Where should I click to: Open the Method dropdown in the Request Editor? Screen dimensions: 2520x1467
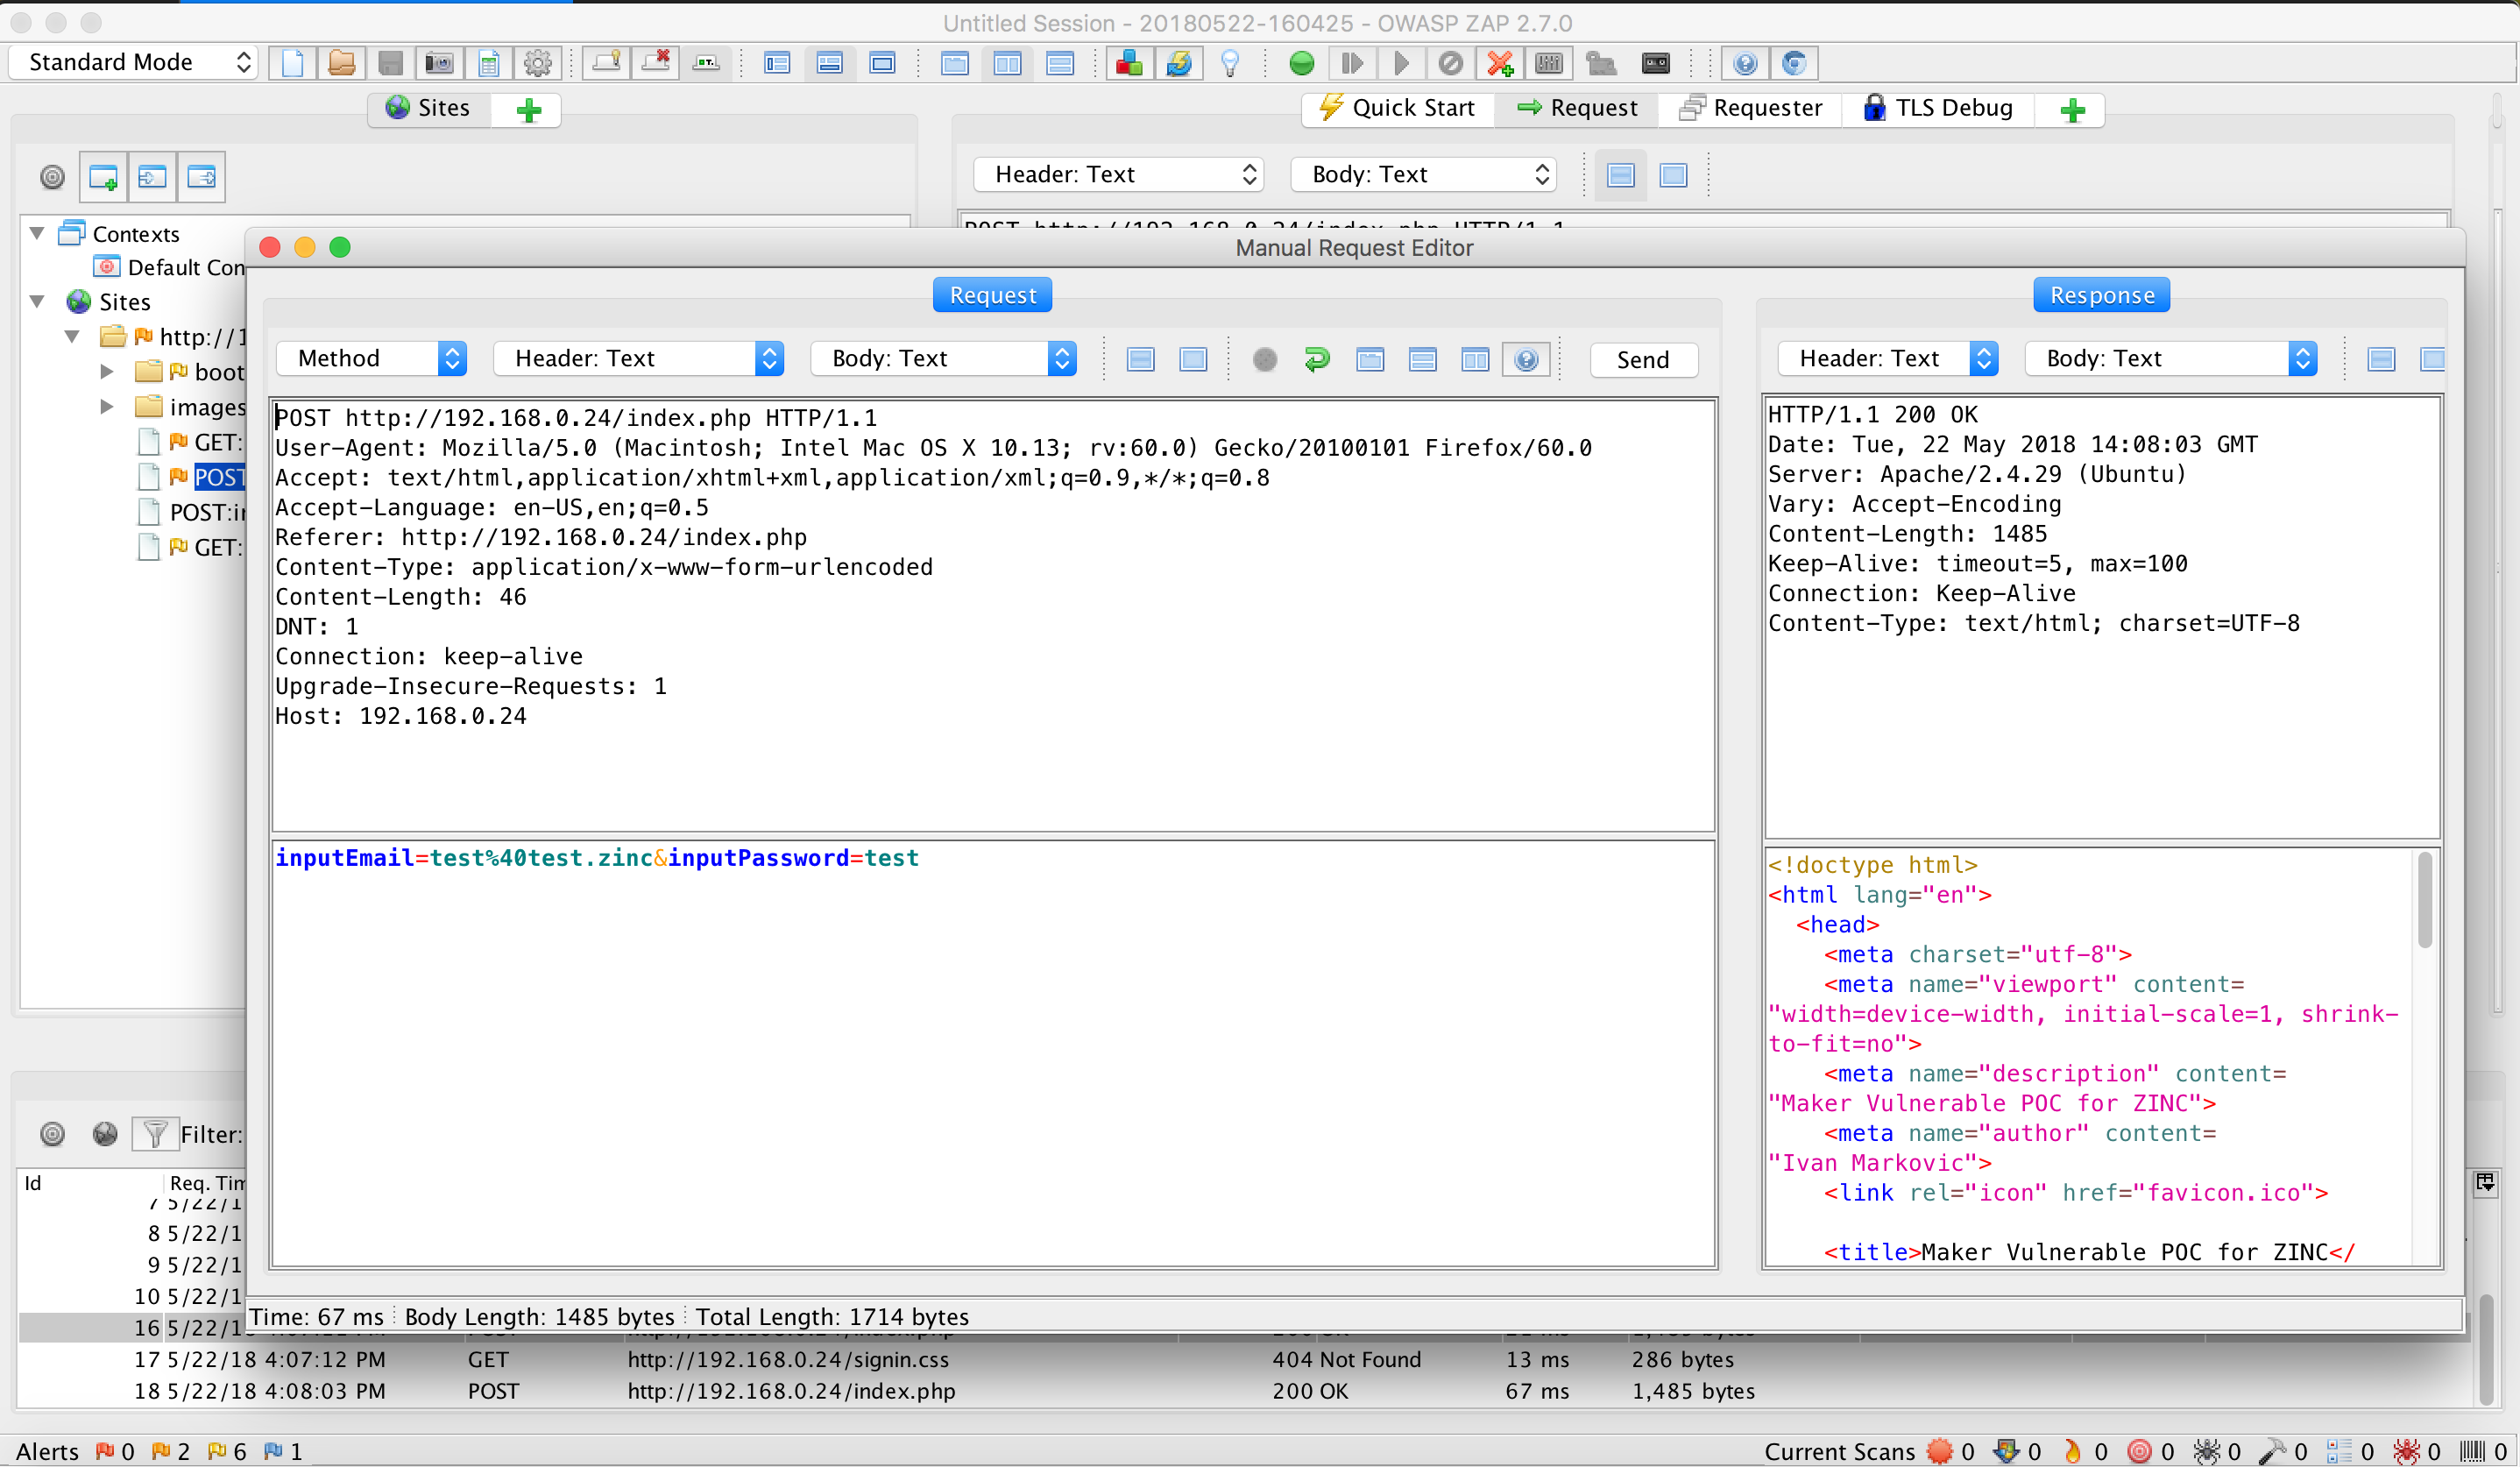click(371, 359)
